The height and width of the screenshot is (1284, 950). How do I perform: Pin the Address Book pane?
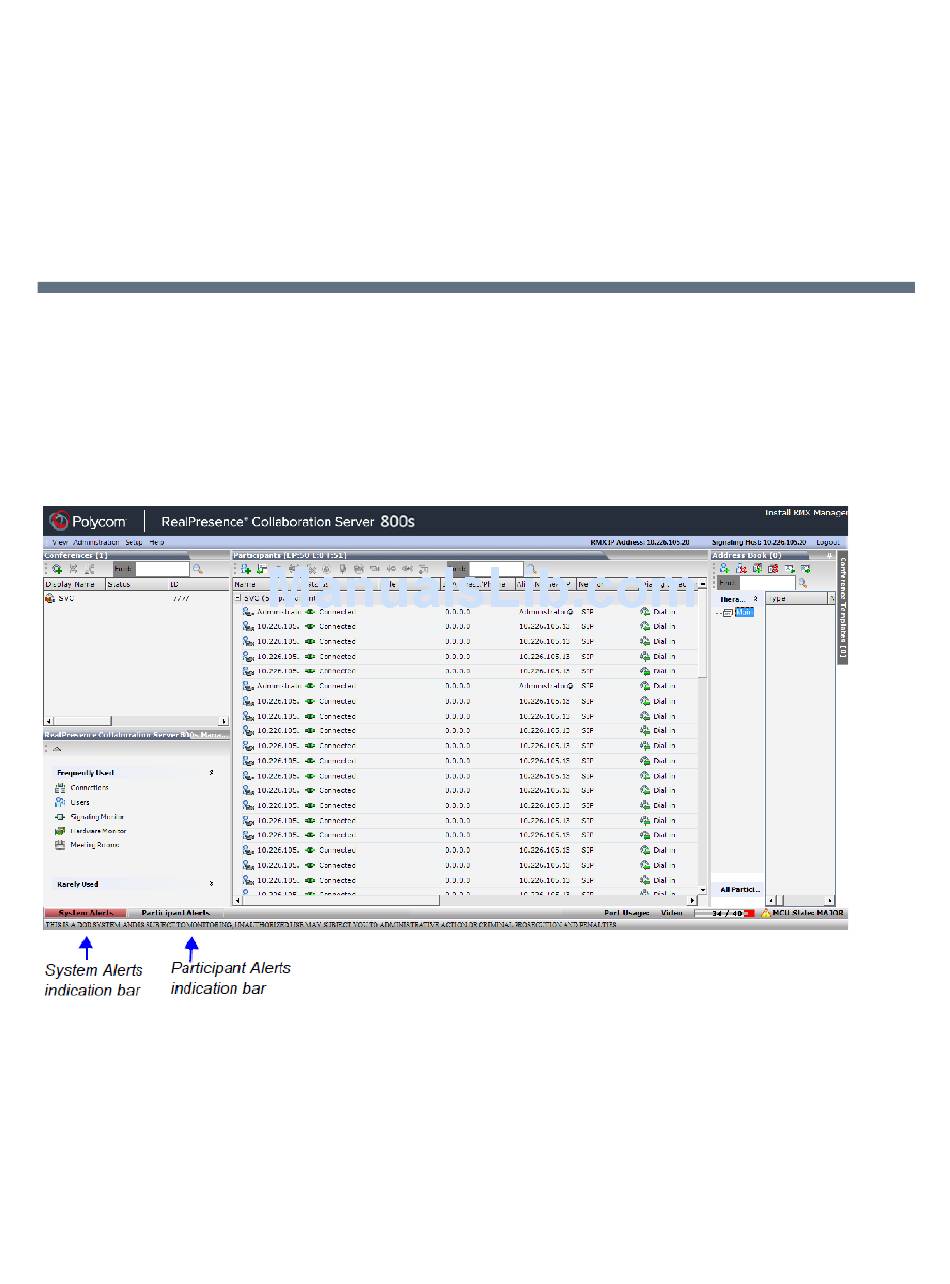click(828, 555)
